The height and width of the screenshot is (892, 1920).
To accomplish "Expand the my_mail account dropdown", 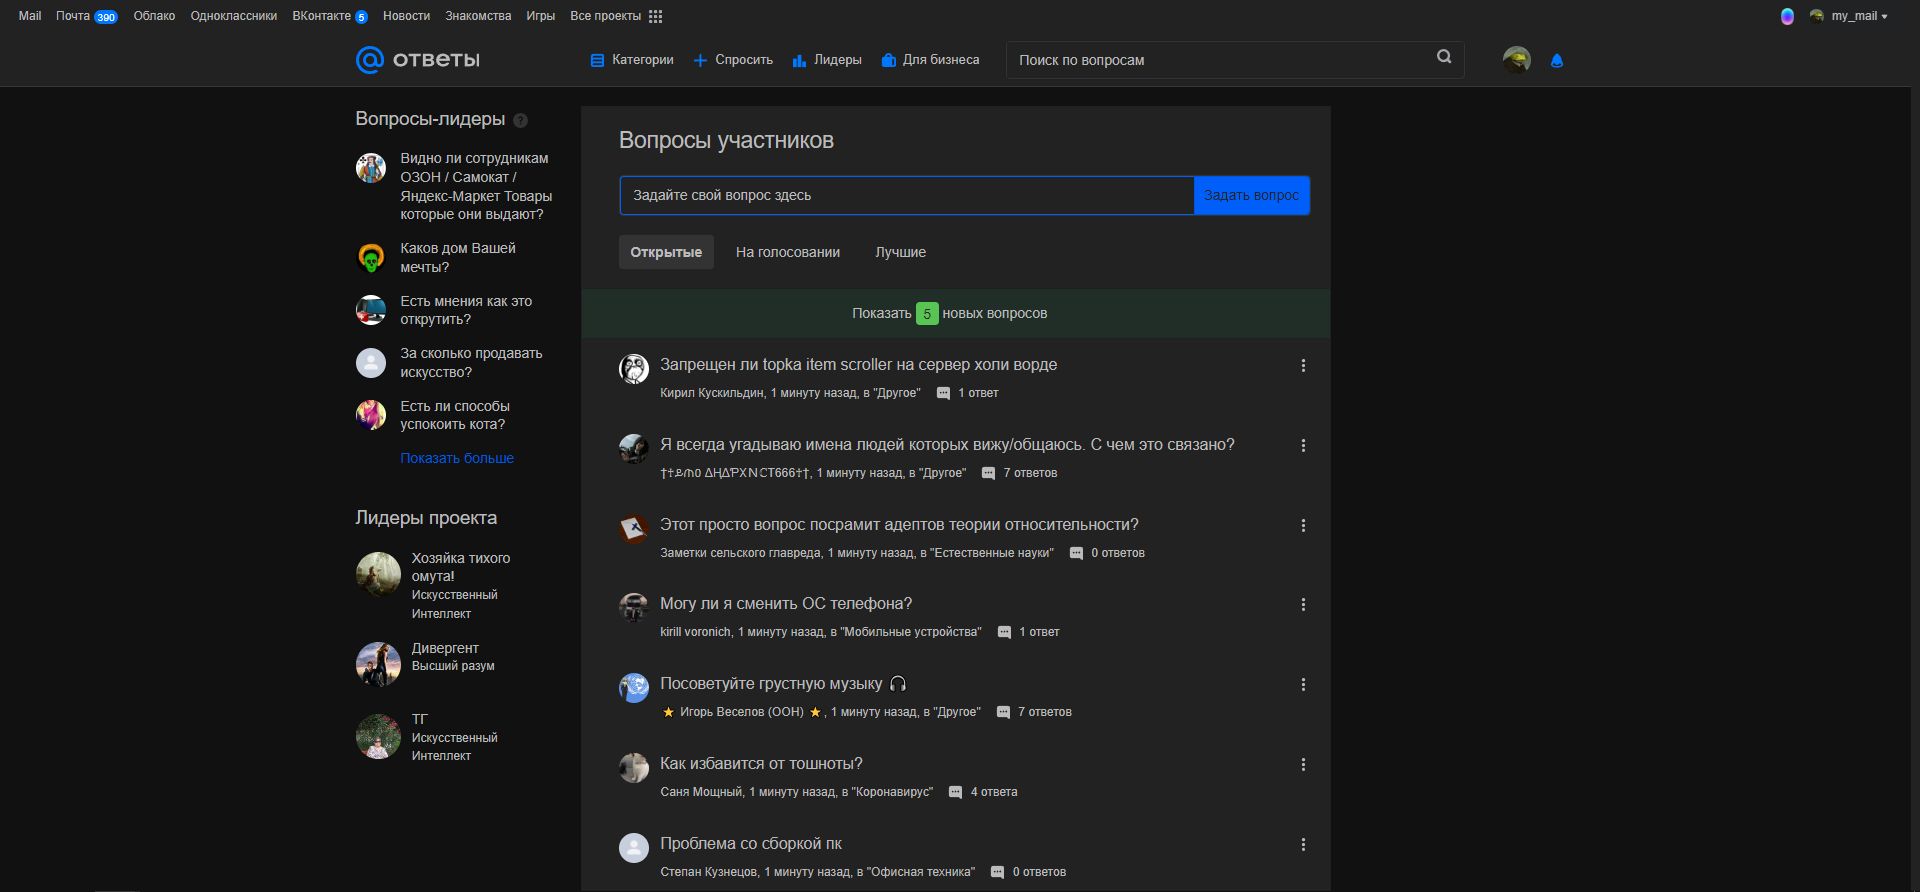I will pos(1849,16).
